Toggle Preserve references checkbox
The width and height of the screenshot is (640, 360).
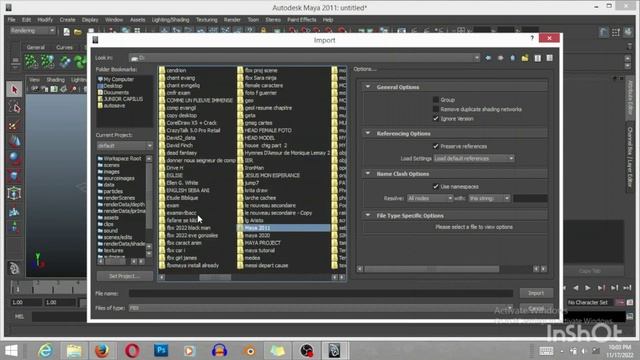(436, 146)
